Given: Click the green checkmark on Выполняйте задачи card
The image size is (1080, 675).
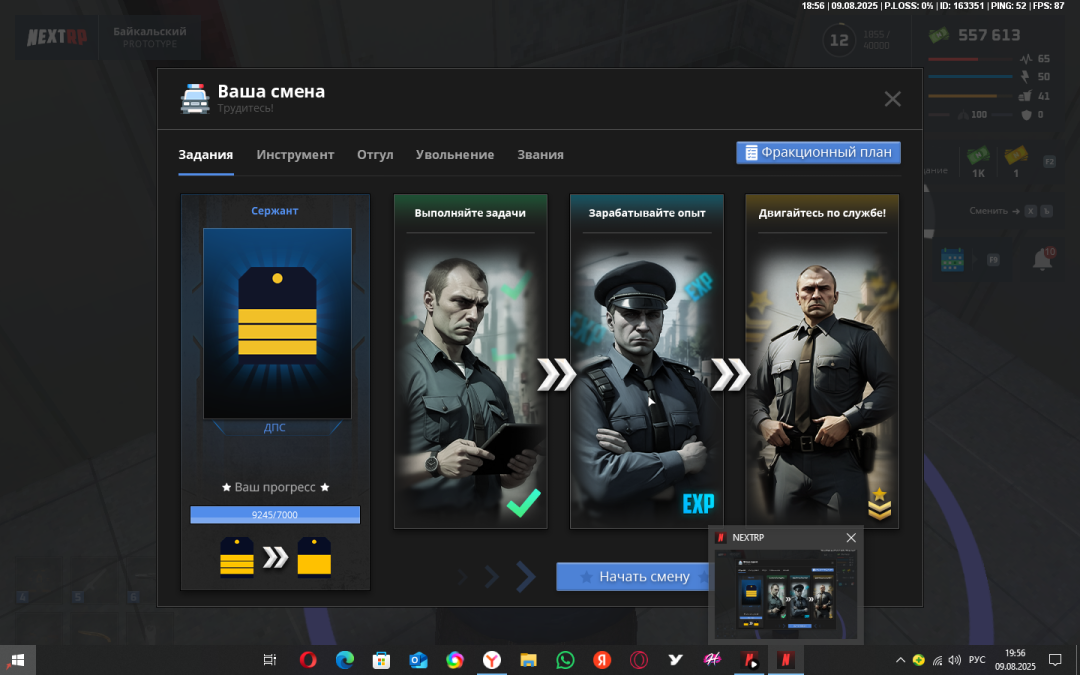Looking at the screenshot, I should (523, 503).
